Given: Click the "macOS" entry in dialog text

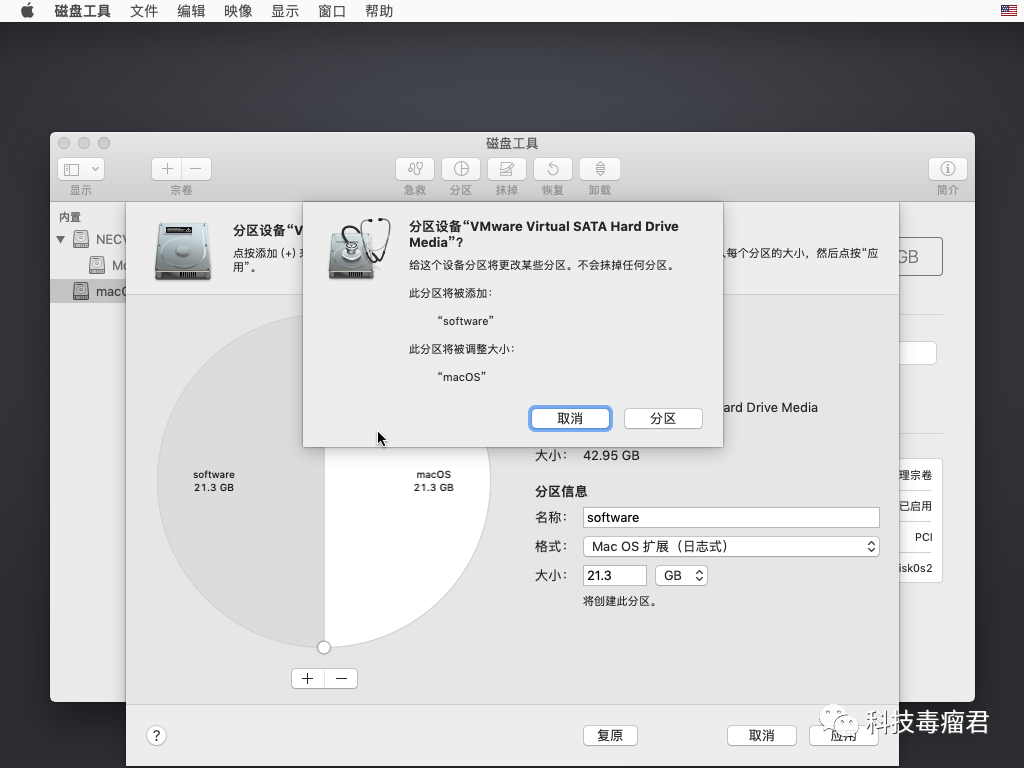Looking at the screenshot, I should pyautogui.click(x=462, y=377).
